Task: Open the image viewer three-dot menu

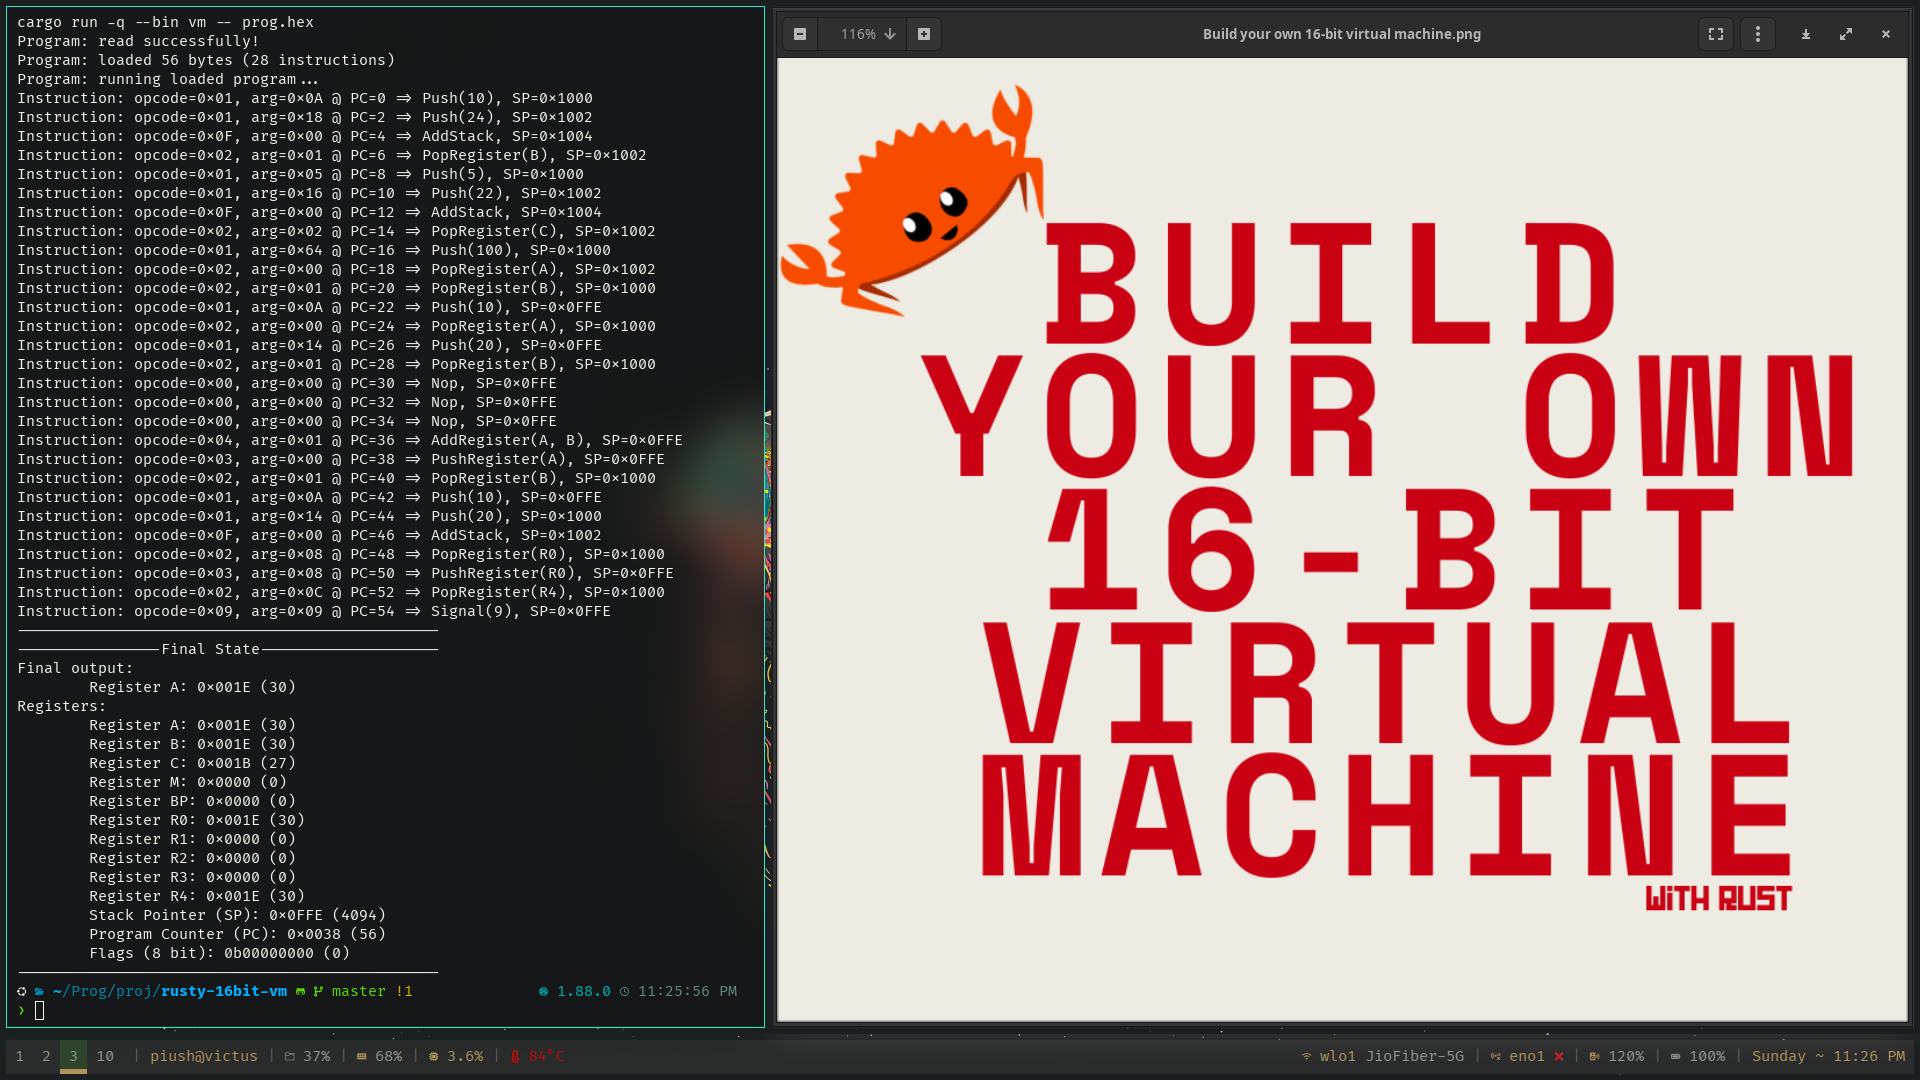Action: click(x=1758, y=34)
